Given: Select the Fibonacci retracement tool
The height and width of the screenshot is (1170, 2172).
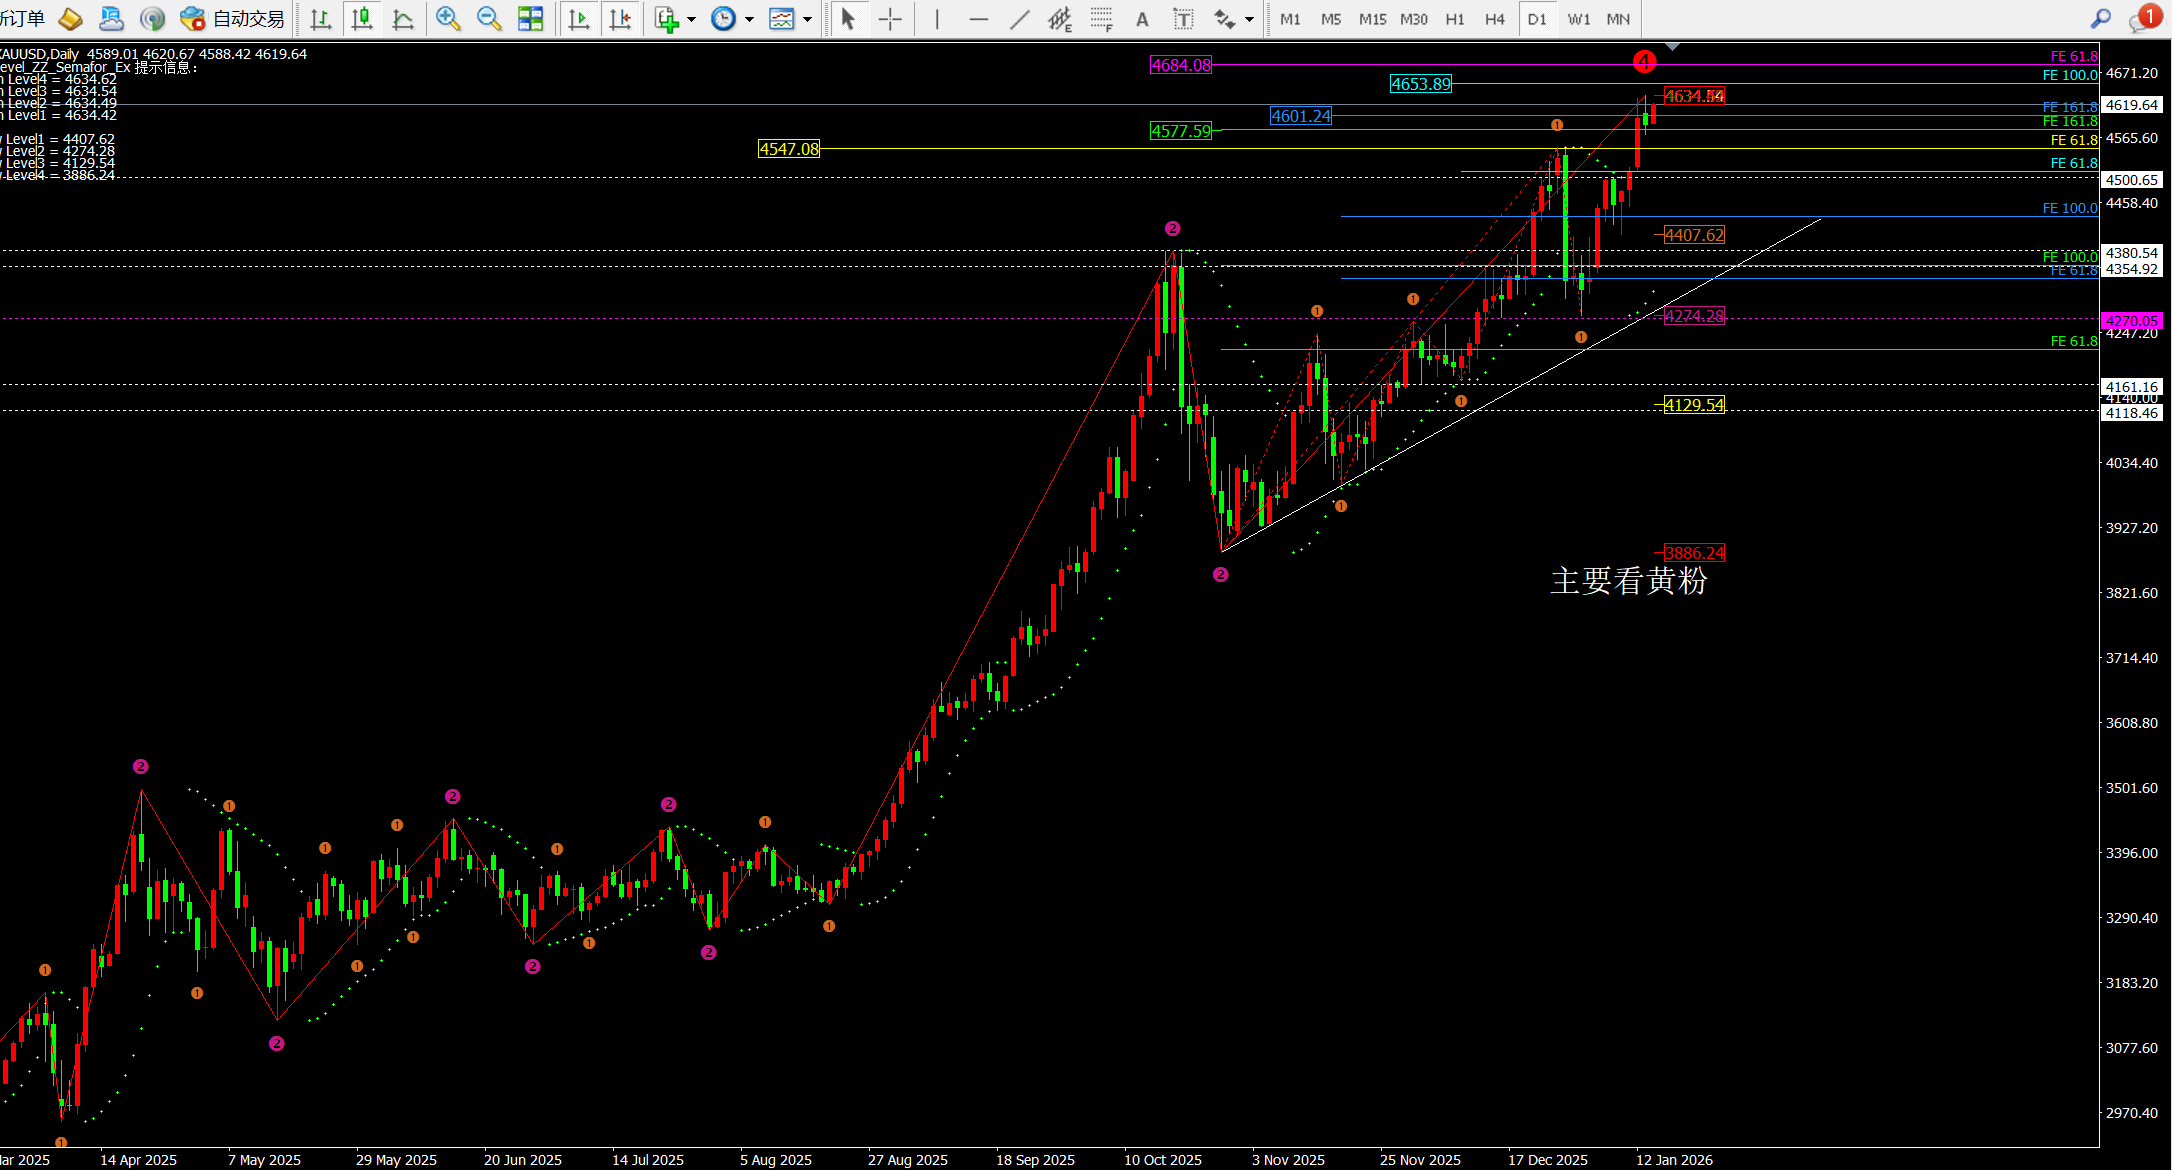Looking at the screenshot, I should click(x=1101, y=18).
